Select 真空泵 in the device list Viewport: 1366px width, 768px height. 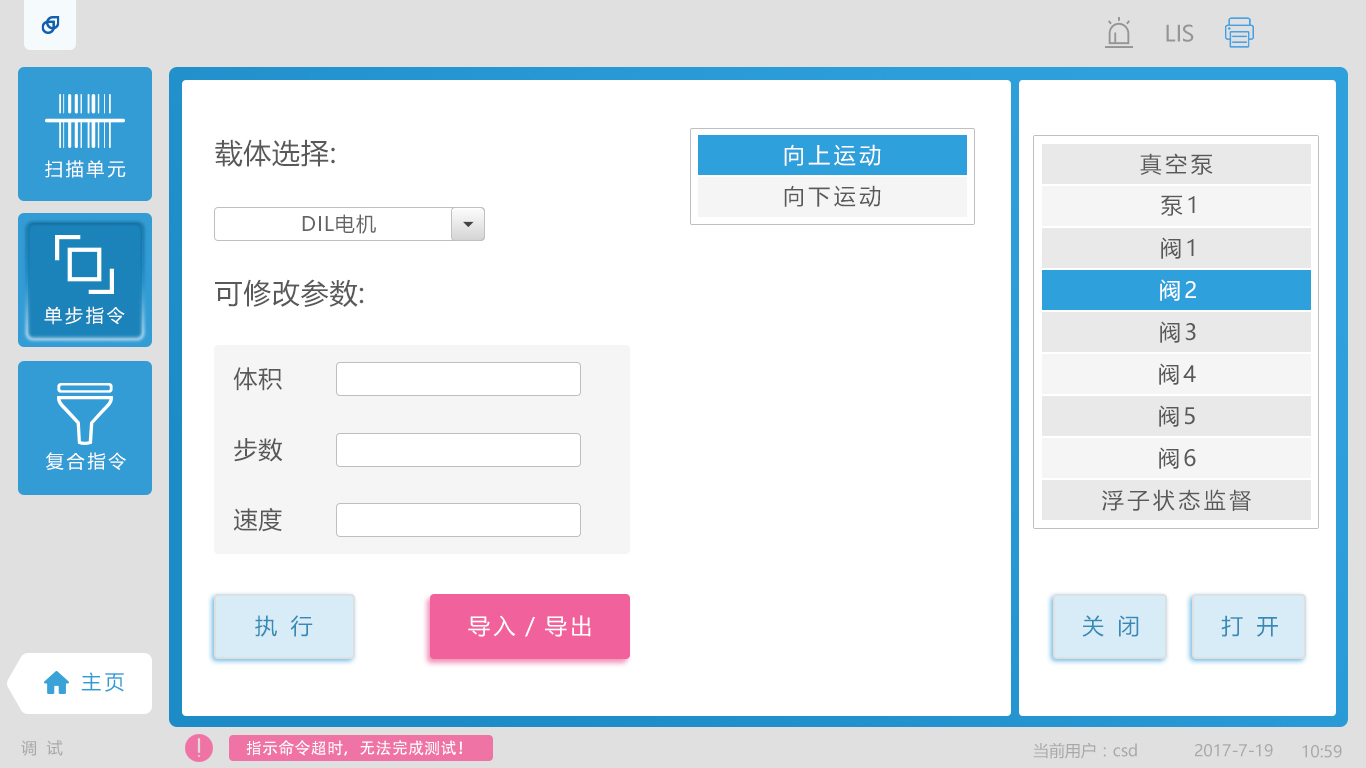click(x=1176, y=164)
